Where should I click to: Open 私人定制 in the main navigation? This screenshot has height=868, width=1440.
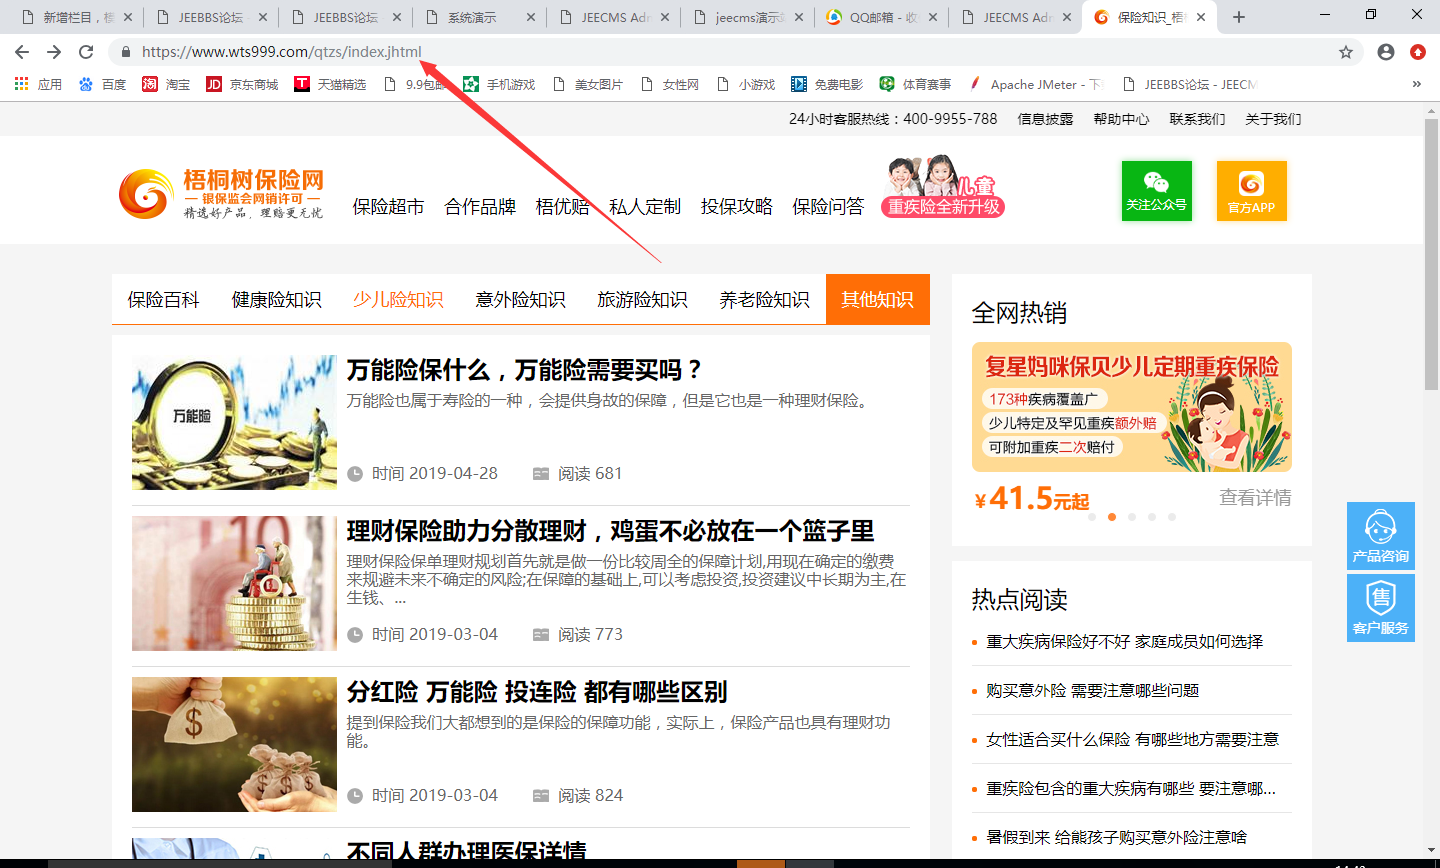coord(645,207)
